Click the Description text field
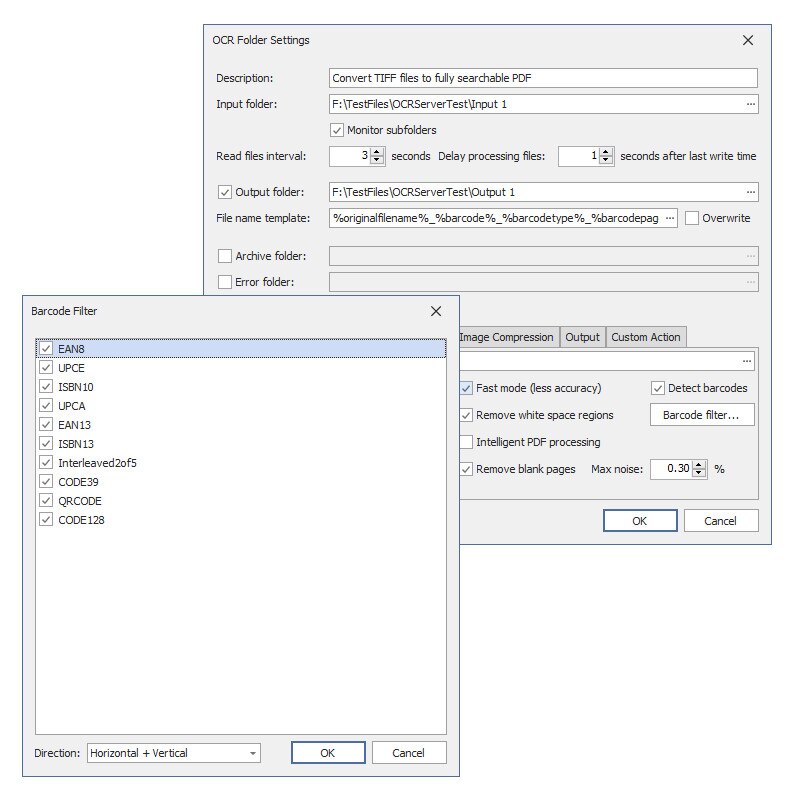The height and width of the screenshot is (800, 800). click(543, 78)
